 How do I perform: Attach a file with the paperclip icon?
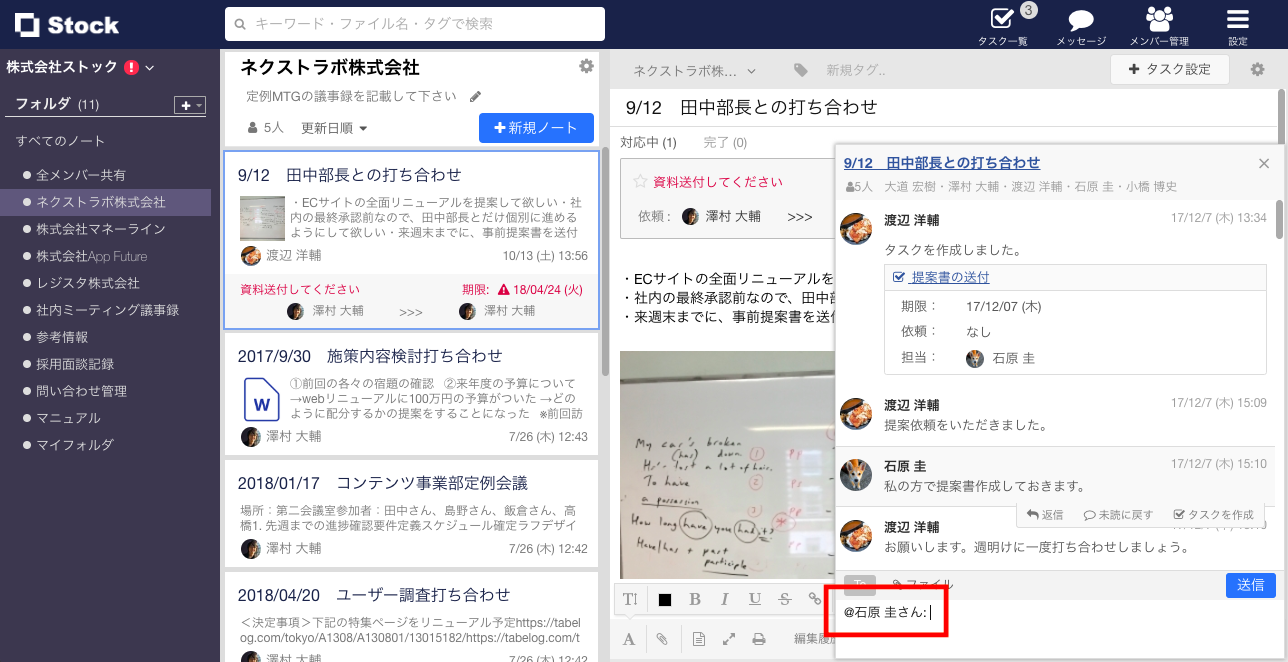coord(664,638)
